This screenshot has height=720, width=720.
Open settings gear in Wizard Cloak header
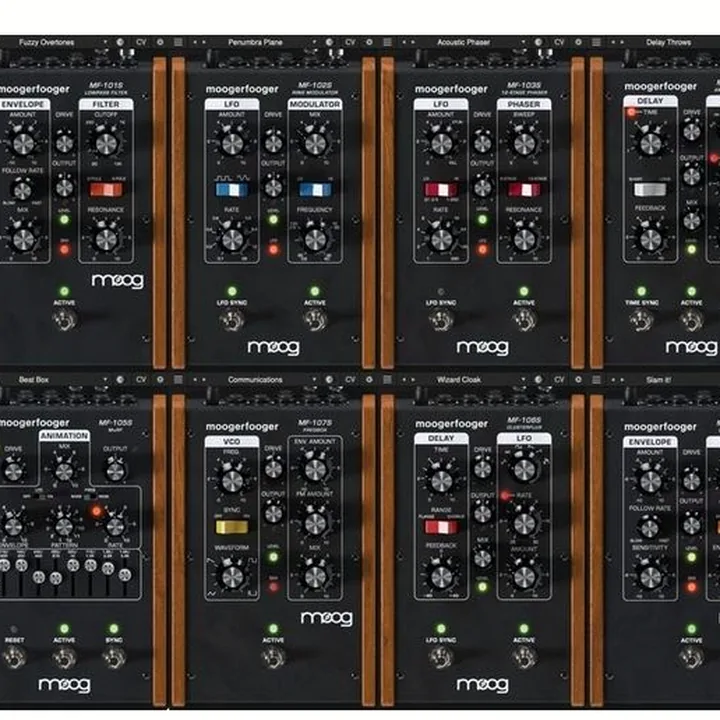point(579,380)
